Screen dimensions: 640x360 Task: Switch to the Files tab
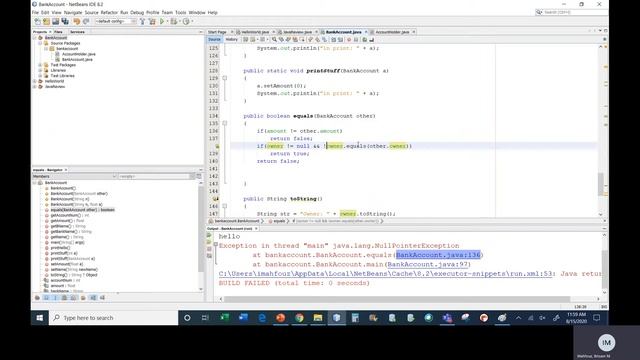(58, 32)
